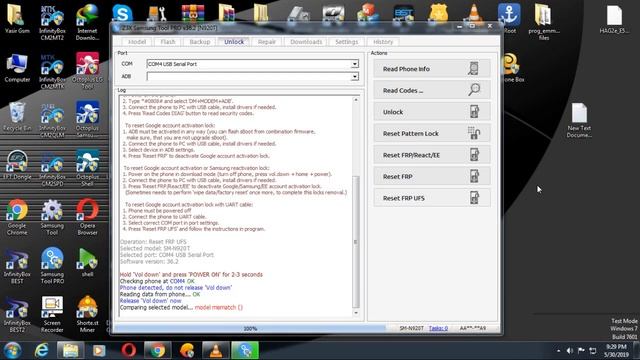Expand the COM port dropdown
Screen dimensions: 640x360
click(x=354, y=64)
